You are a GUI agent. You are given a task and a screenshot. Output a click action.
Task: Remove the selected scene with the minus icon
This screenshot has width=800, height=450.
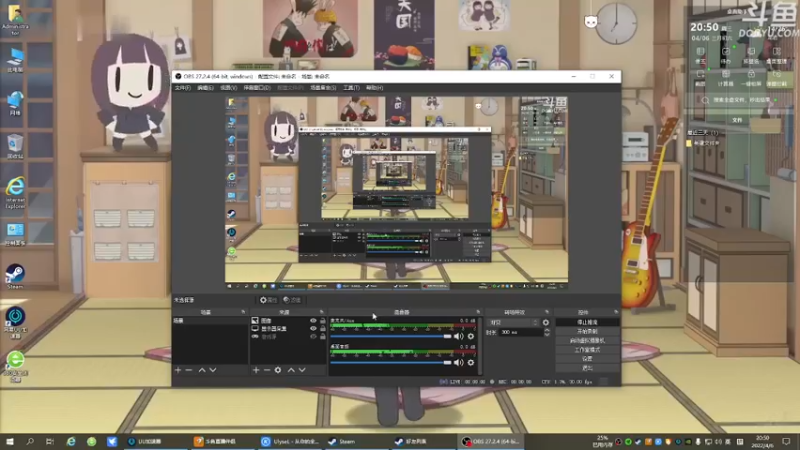pos(189,370)
